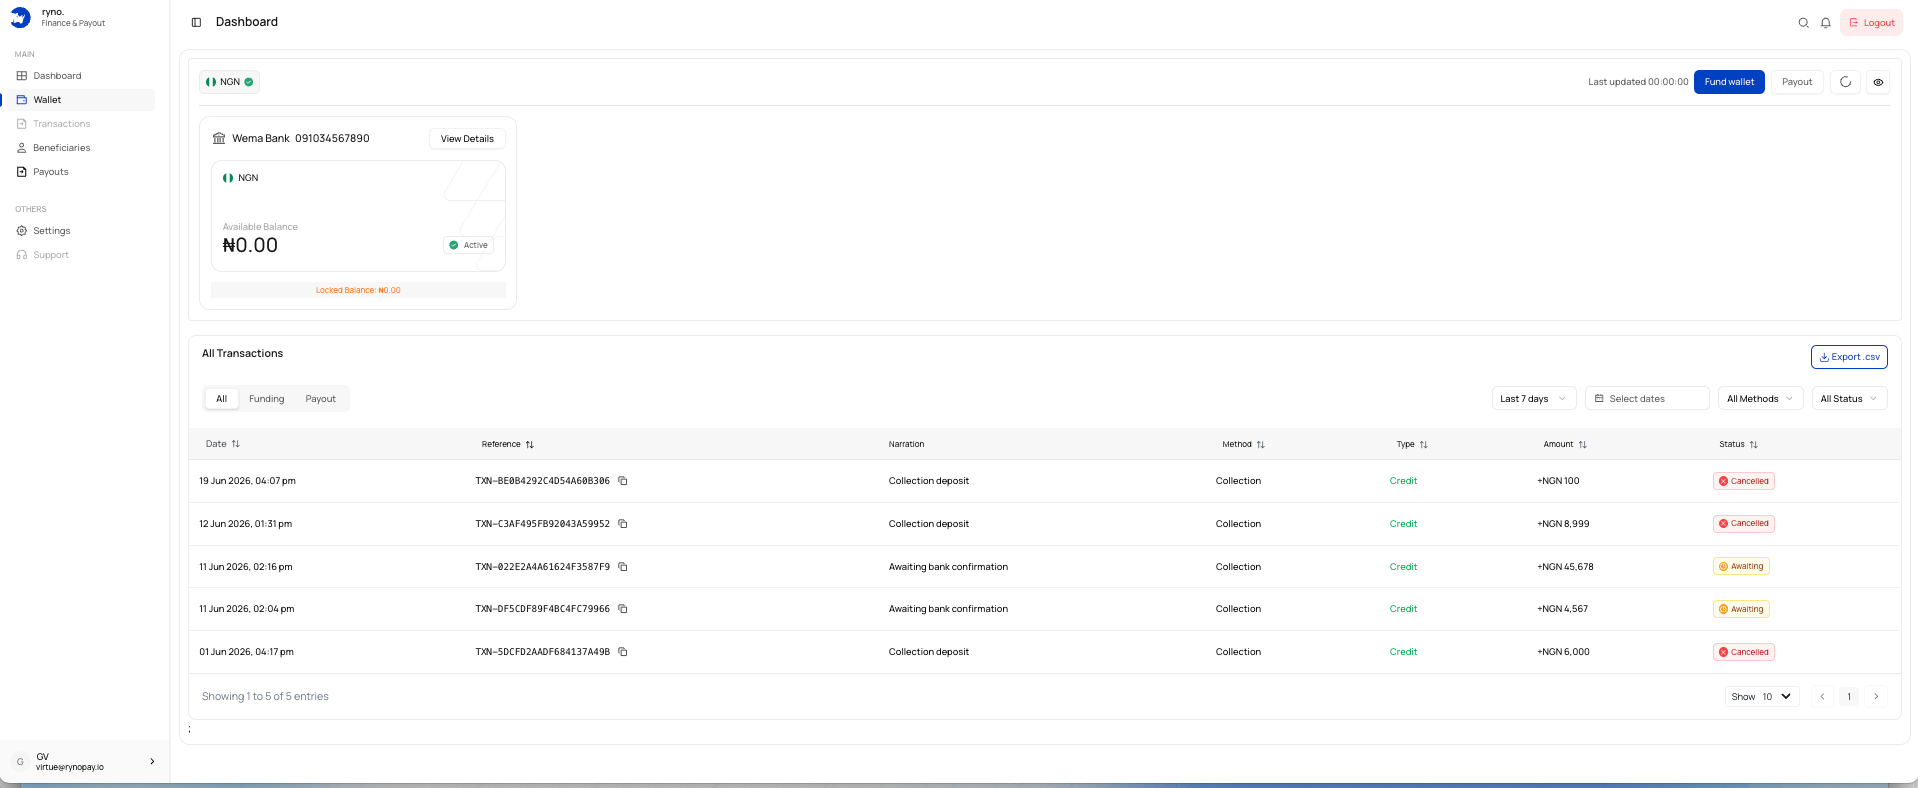Copy reference TXN-022E2A4A61624F3587F9
1918x788 pixels.
click(622, 567)
